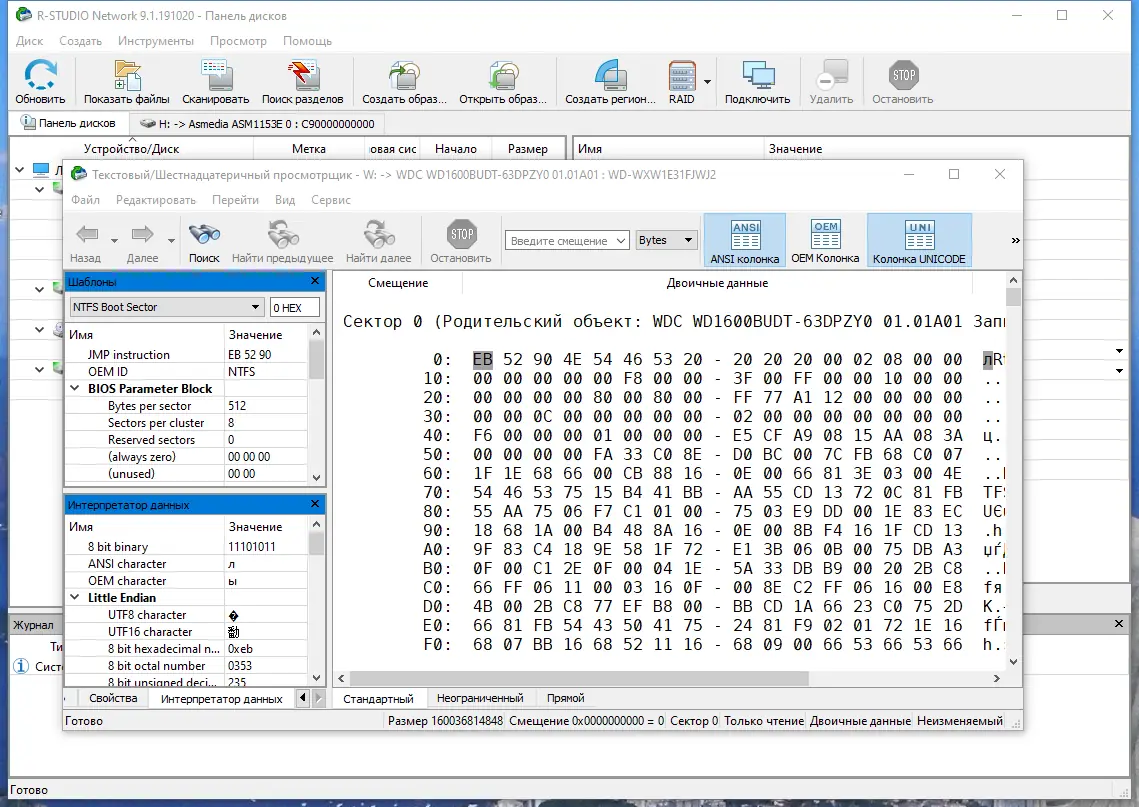Open Диск menu in main window

pyautogui.click(x=30, y=41)
